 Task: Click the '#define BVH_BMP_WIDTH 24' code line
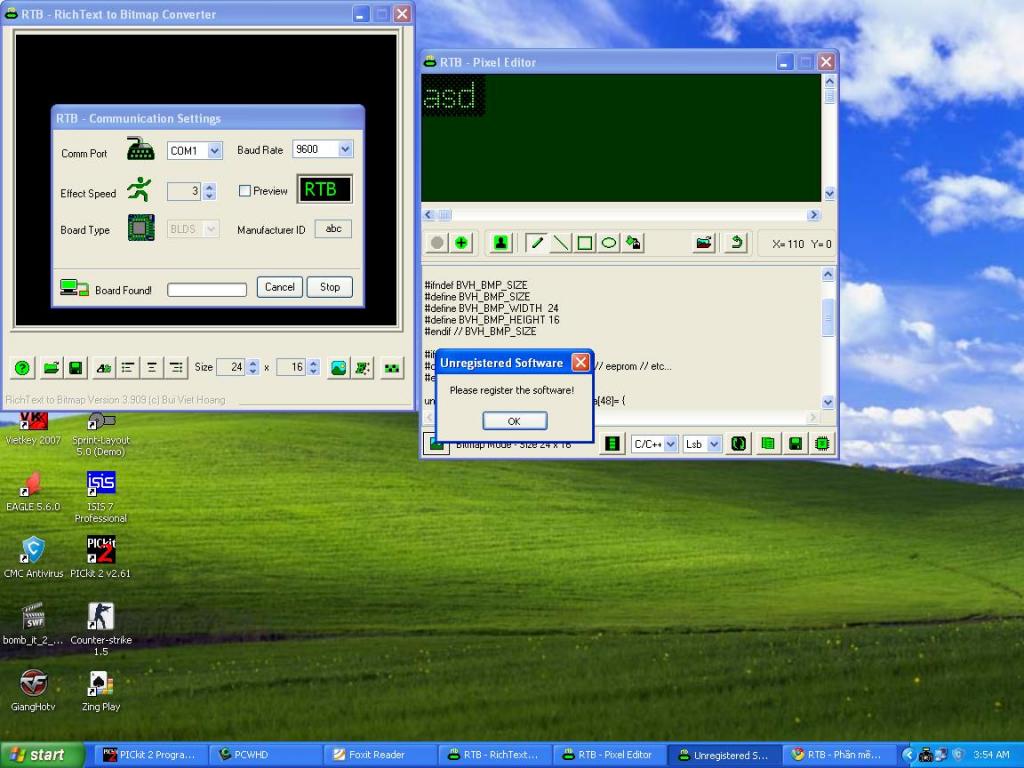tap(491, 308)
